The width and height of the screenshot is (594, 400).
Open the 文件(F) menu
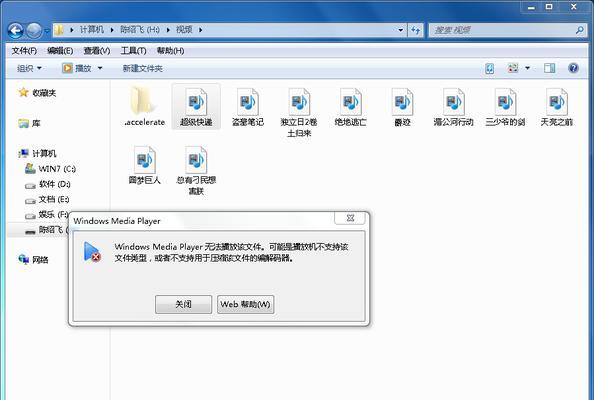pyautogui.click(x=24, y=51)
